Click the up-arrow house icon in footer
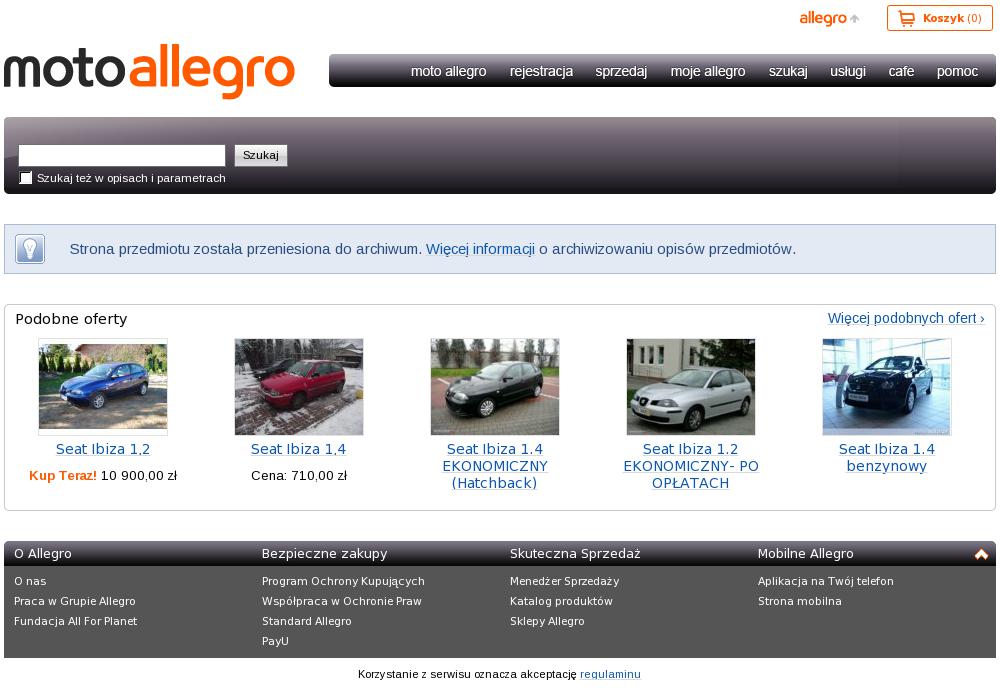Image resolution: width=1000 pixels, height=694 pixels. pos(981,554)
